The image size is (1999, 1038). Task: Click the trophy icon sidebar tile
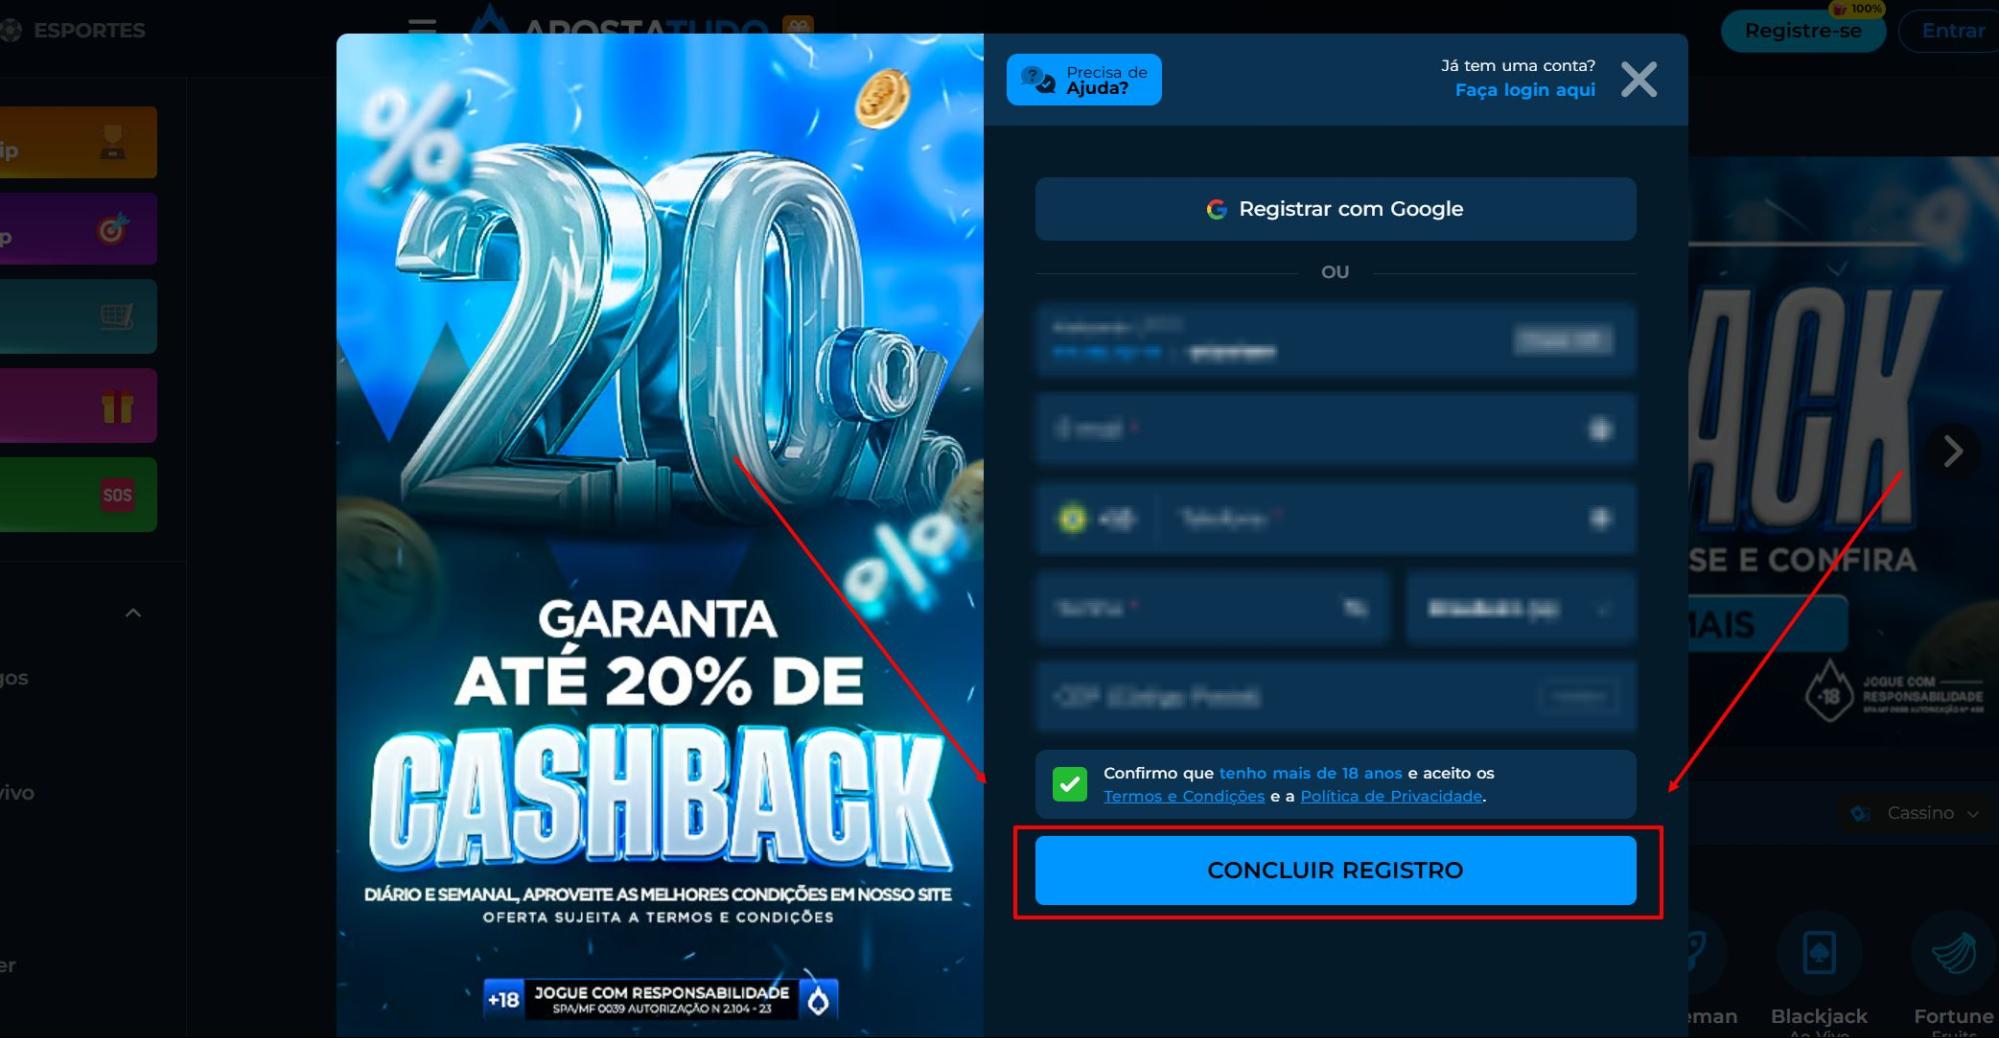(78, 142)
